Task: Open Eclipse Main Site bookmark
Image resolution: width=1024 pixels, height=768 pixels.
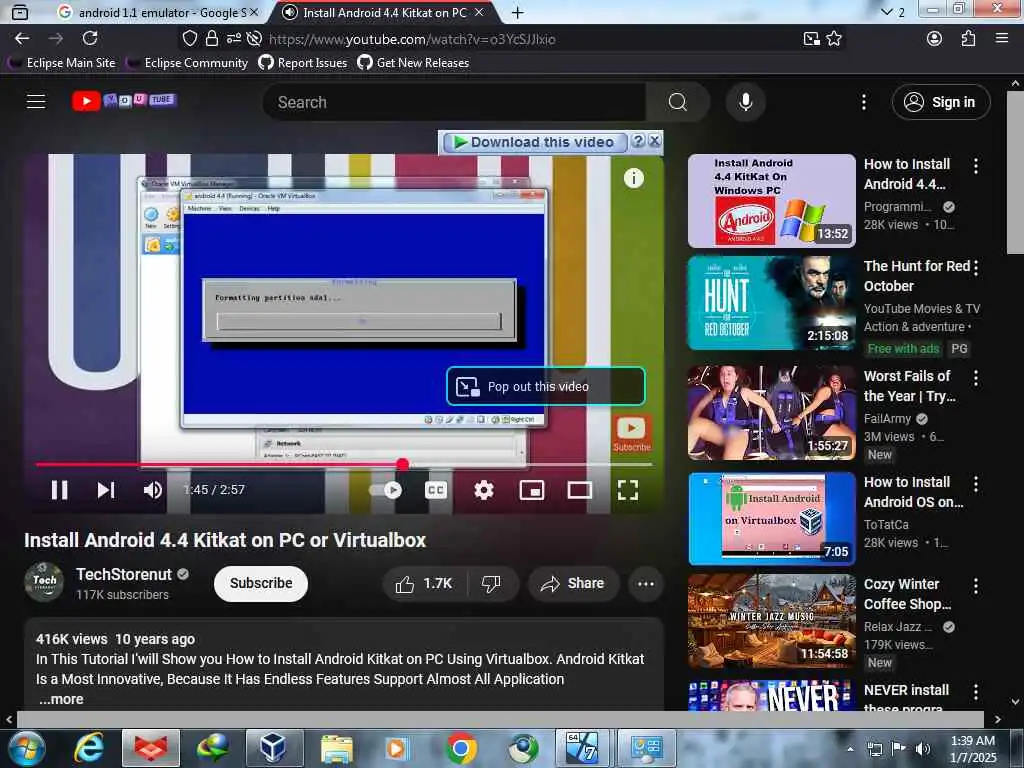Action: tap(61, 63)
